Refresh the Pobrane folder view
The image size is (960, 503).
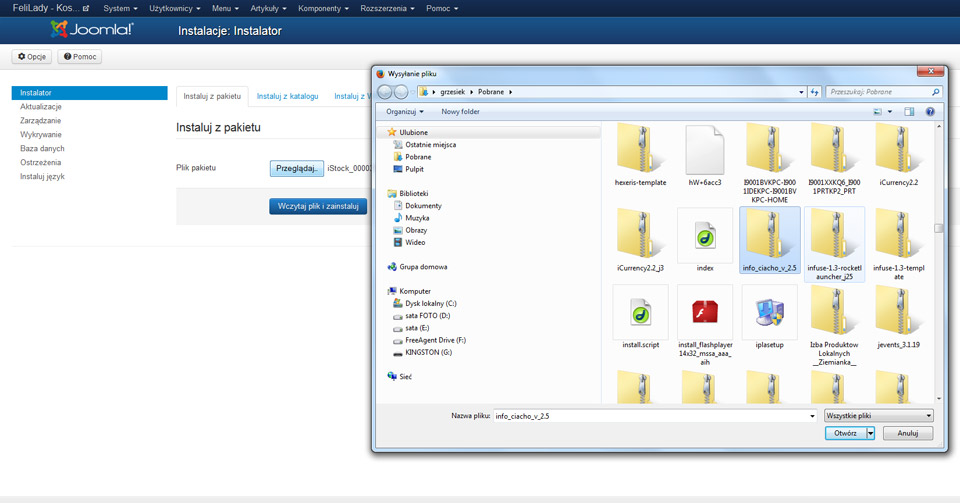click(x=814, y=92)
